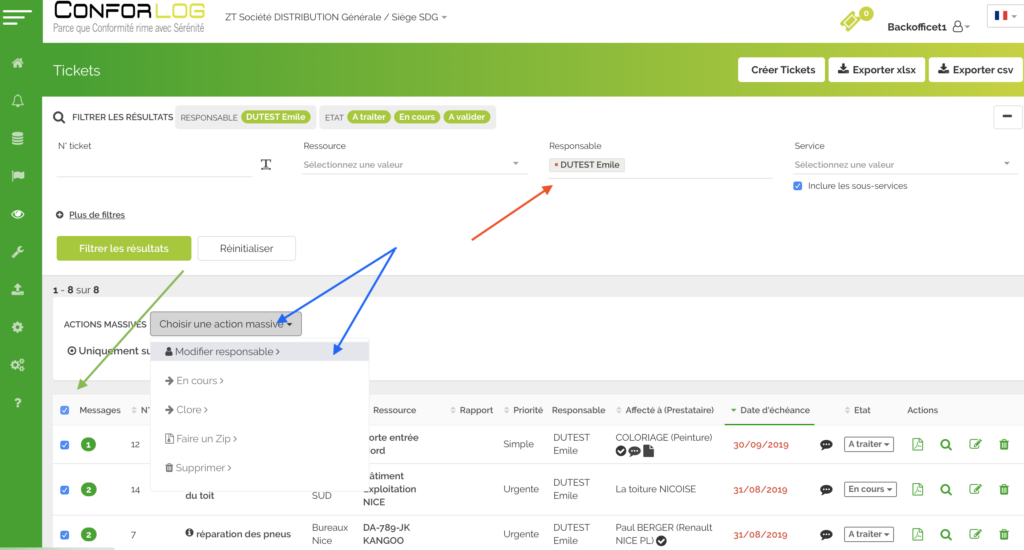Open the wrench tools icon in sidebar
Viewport: 1024px width, 550px height.
(x=18, y=252)
